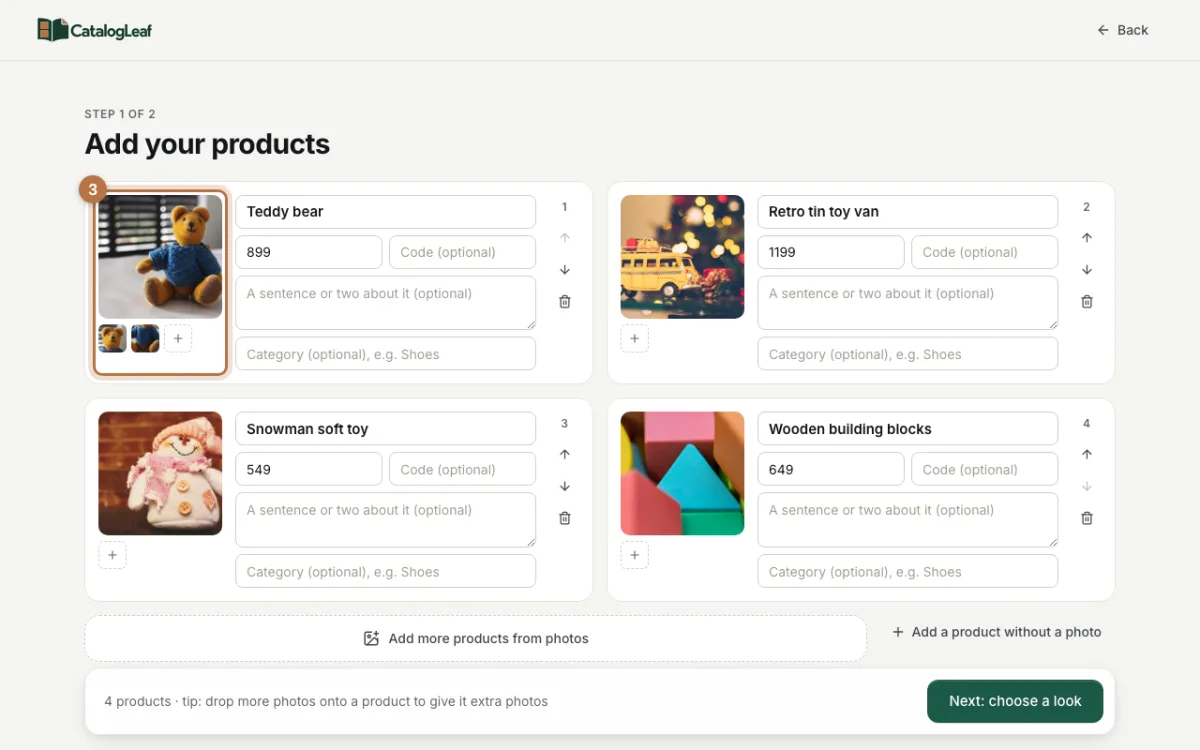Move Teddy bear down one position
The height and width of the screenshot is (750, 1200).
point(565,270)
